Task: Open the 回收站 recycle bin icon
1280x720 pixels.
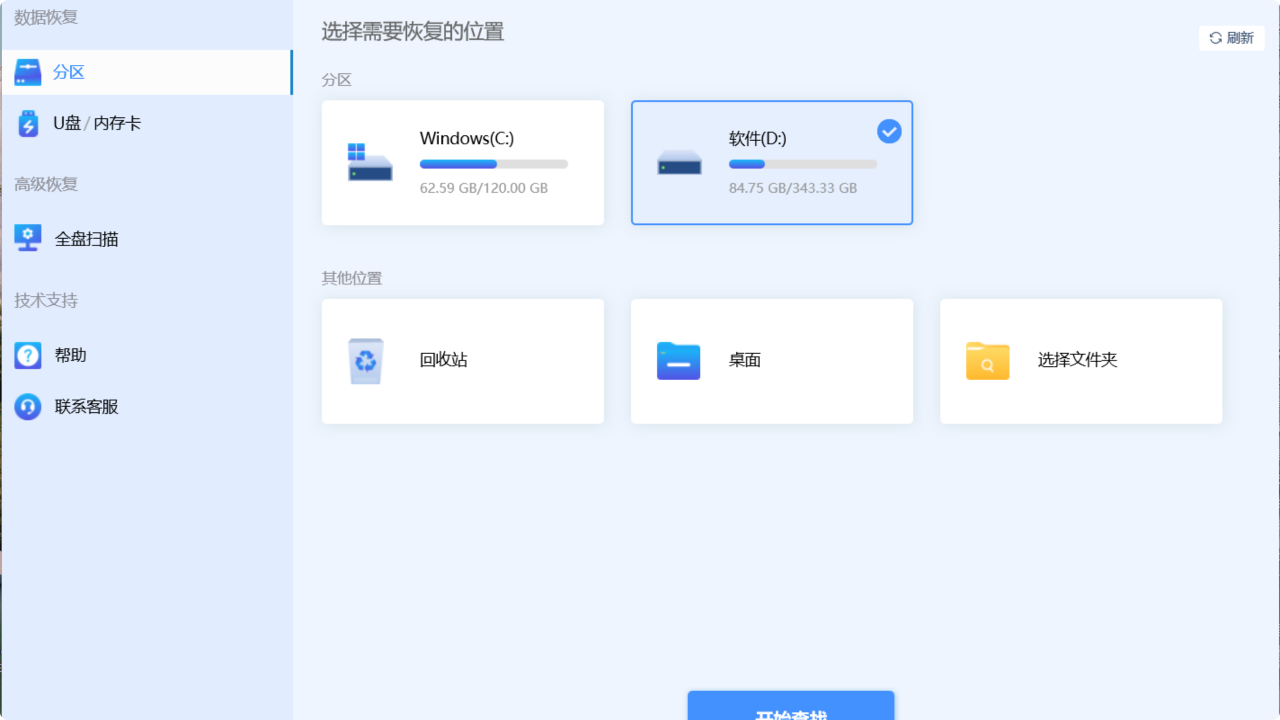Action: tap(366, 361)
